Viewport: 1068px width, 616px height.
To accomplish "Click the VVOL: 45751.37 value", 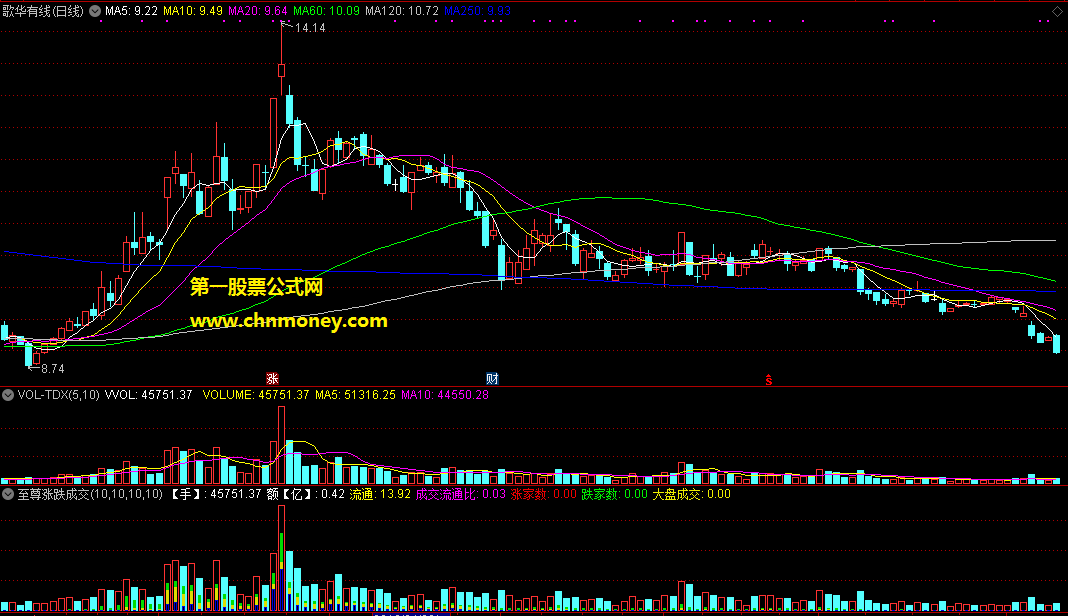I will tap(148, 395).
